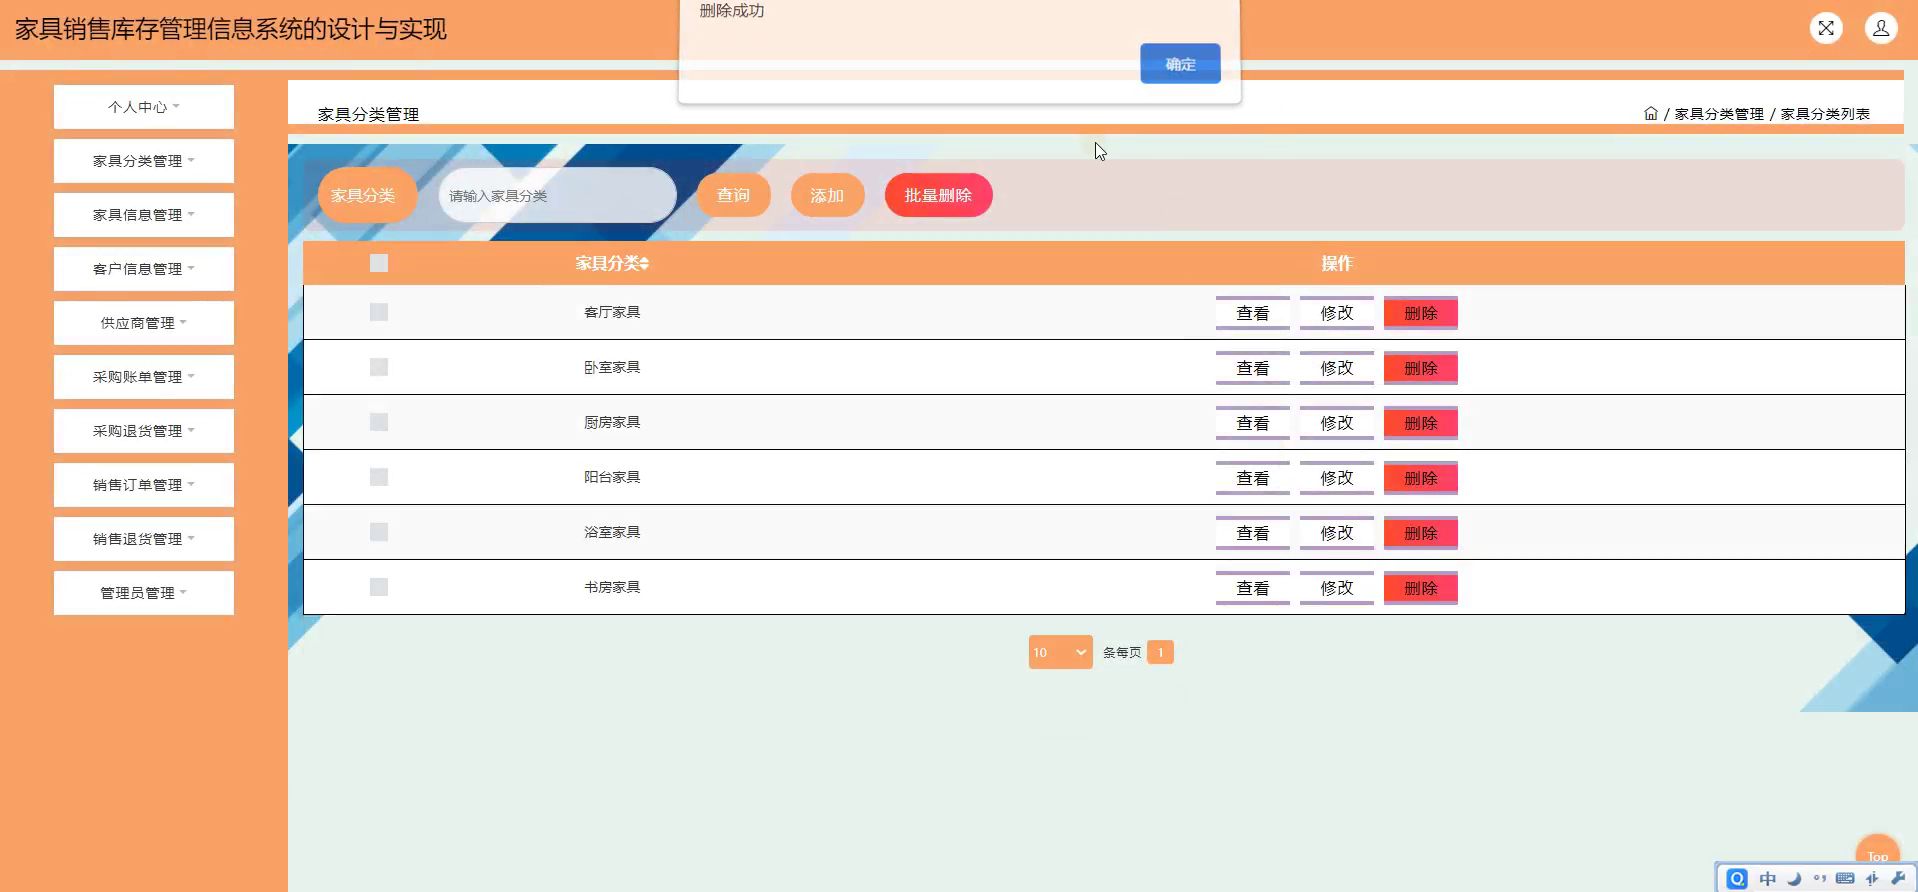1918x892 pixels.
Task: Focus the 请输入家具分类 search input
Action: coord(557,195)
